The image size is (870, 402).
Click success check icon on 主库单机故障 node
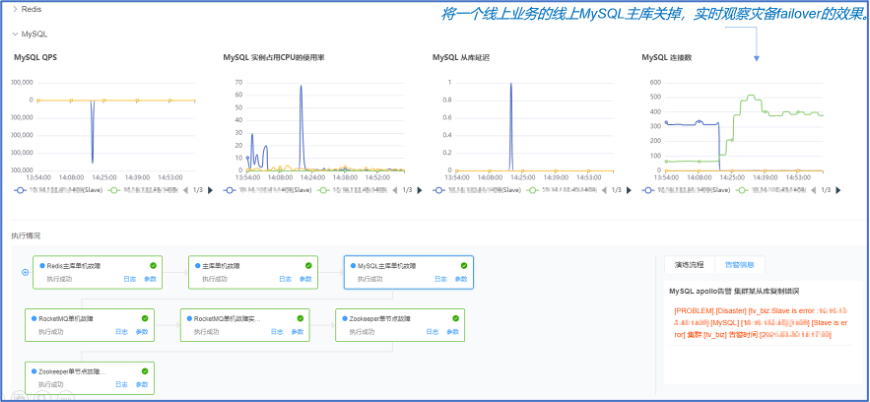308,266
